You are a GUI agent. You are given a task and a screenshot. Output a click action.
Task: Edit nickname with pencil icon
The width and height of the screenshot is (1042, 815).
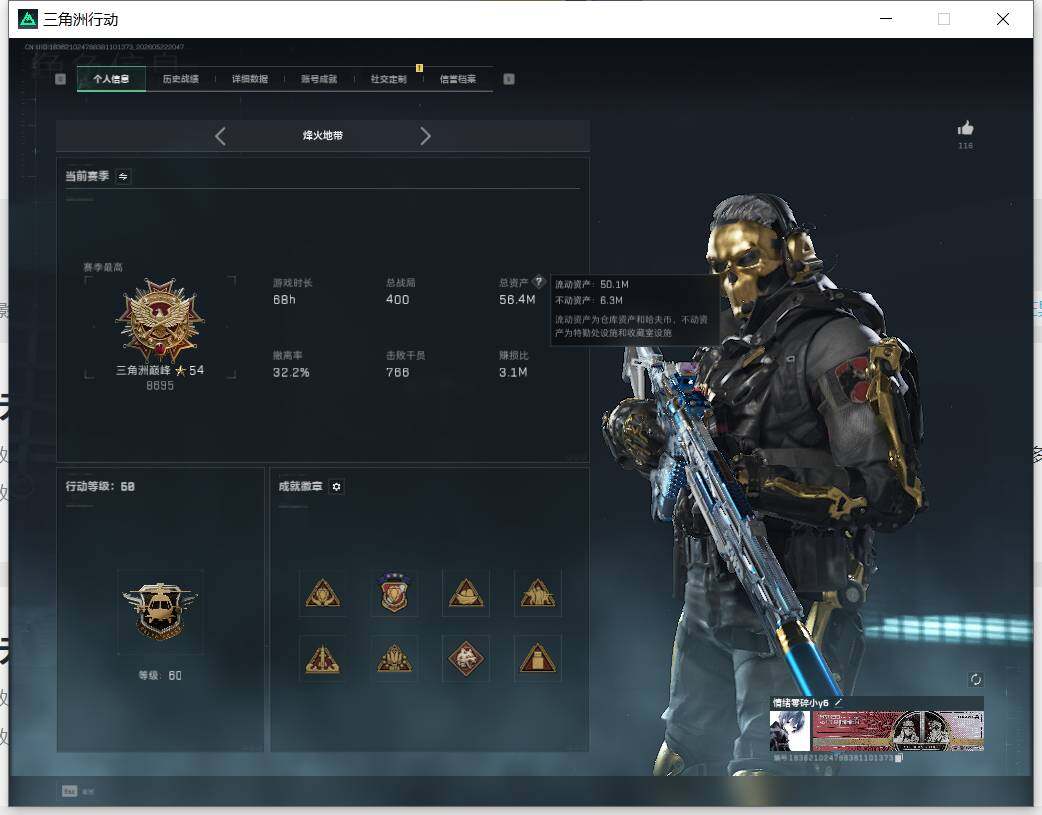[x=839, y=702]
